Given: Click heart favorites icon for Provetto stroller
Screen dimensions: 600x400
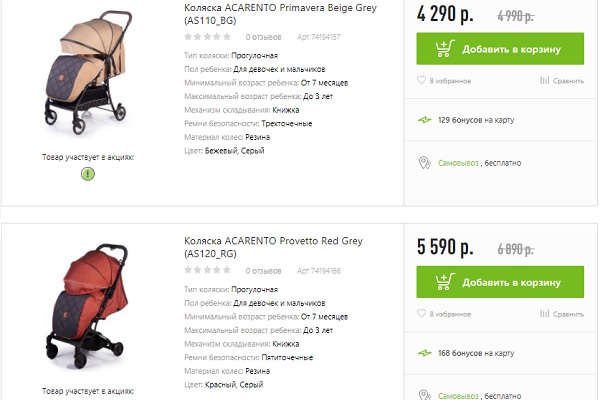Looking at the screenshot, I should [422, 314].
